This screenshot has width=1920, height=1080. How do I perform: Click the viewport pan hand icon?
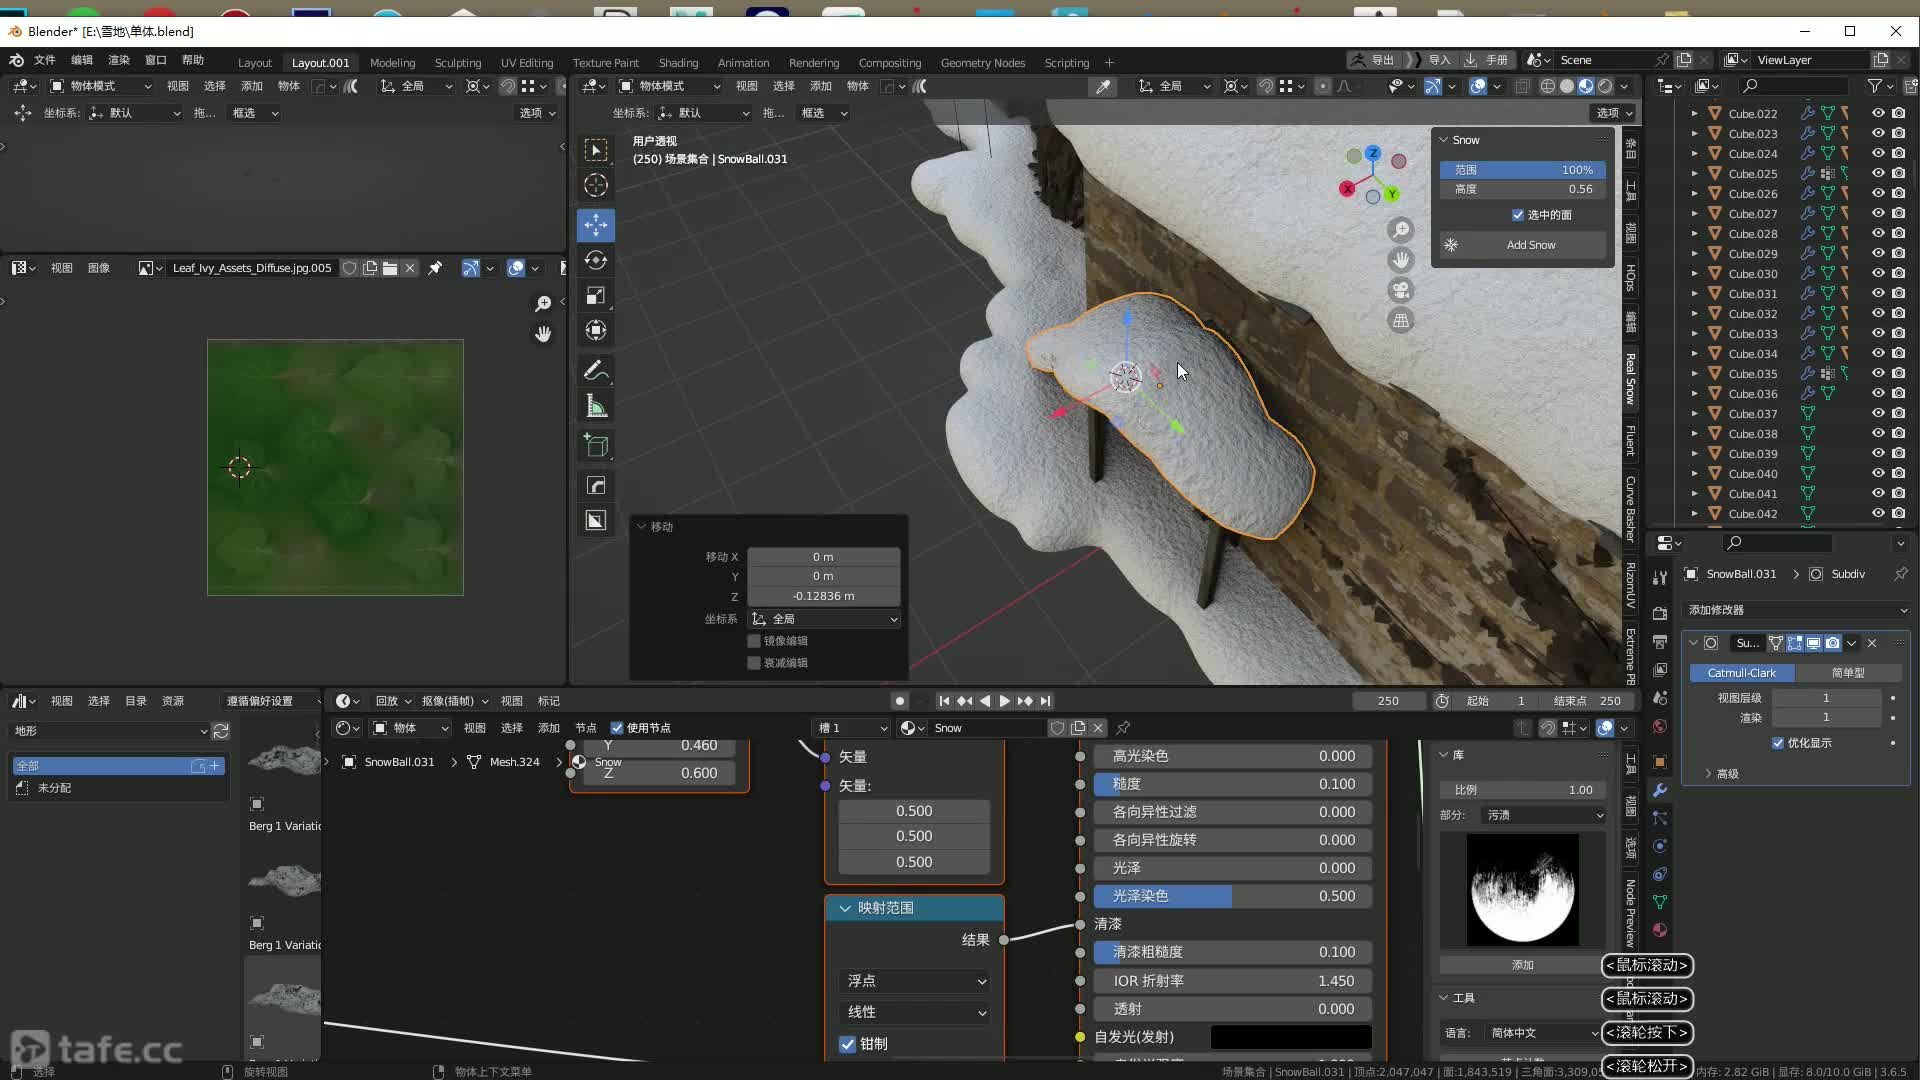[1401, 260]
